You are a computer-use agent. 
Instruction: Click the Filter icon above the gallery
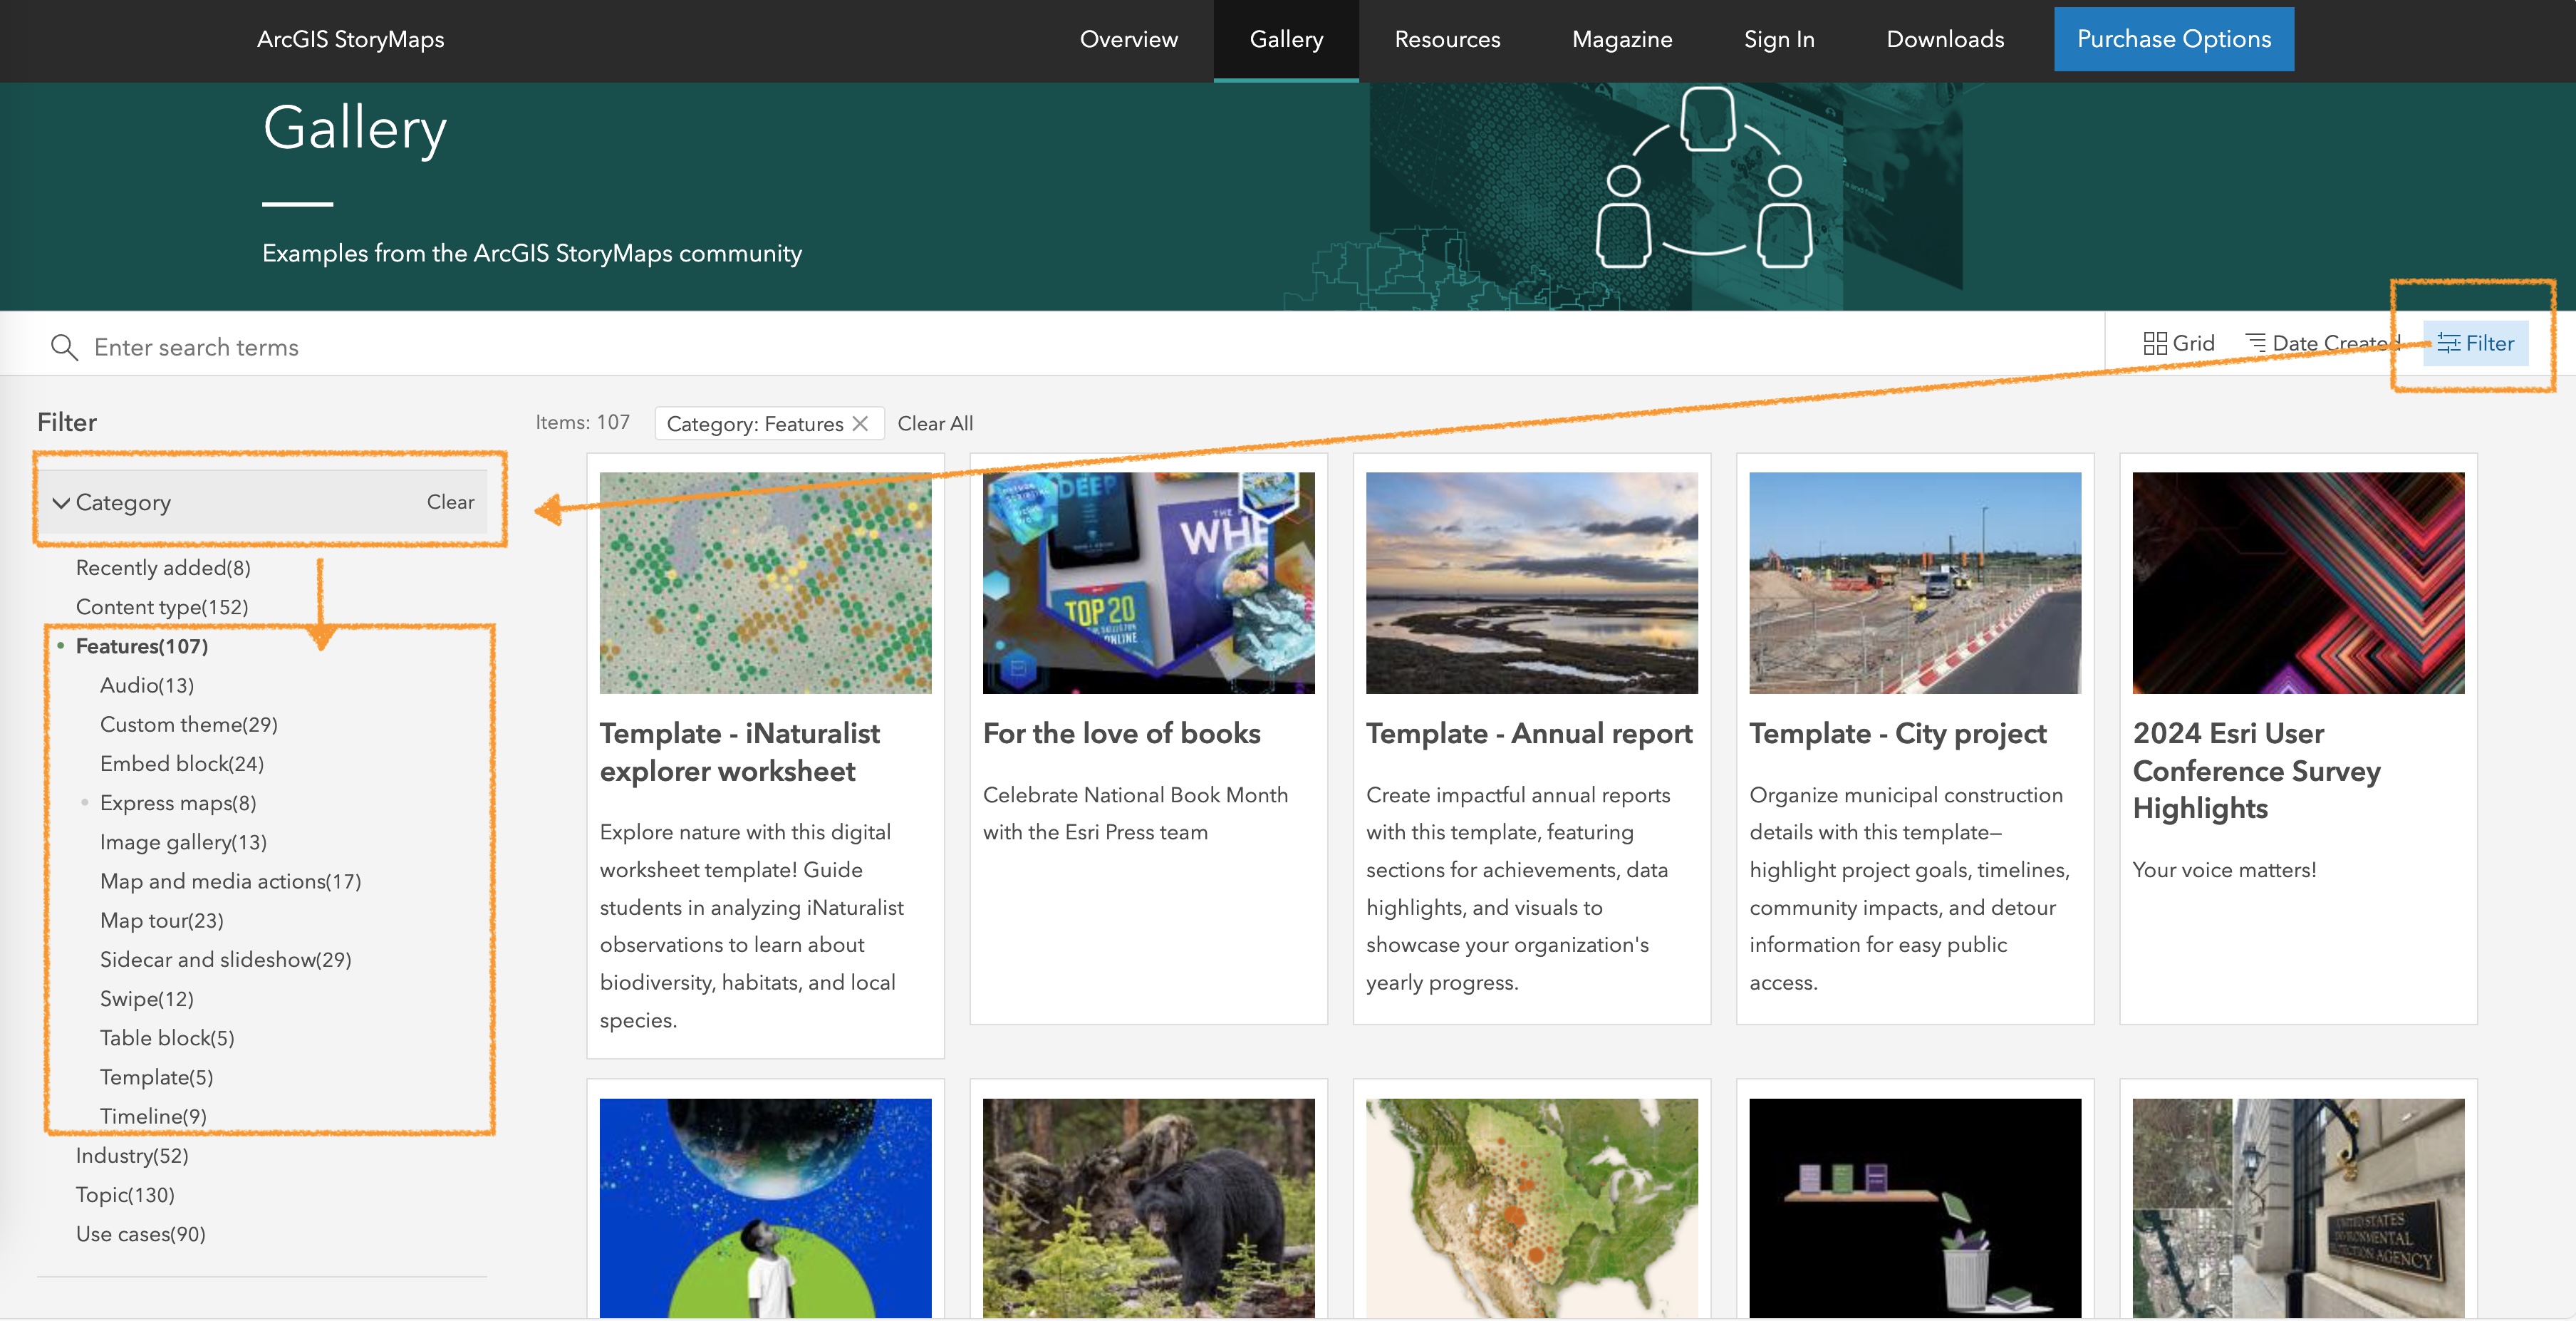(2476, 343)
